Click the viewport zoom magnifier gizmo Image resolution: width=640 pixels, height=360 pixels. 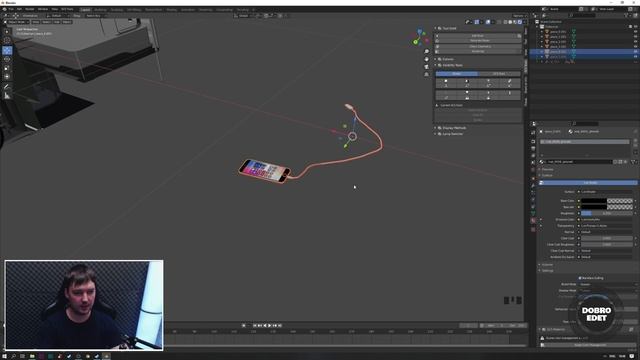coord(427,51)
